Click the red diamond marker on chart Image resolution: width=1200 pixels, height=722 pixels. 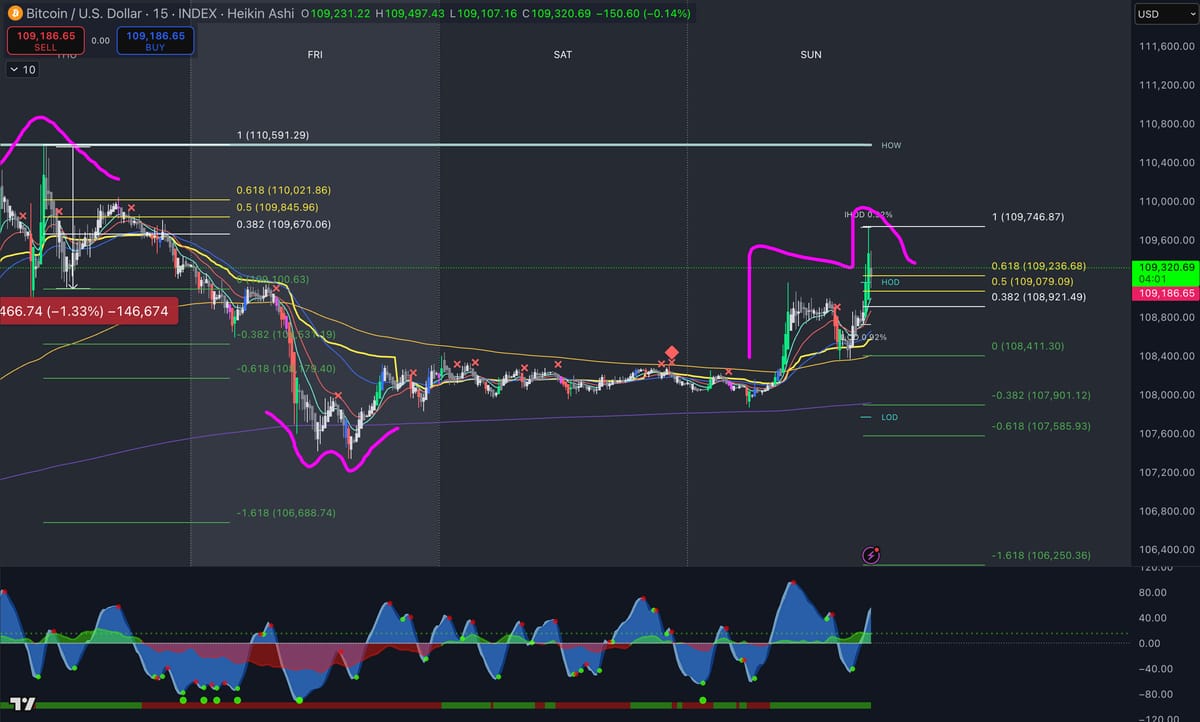(672, 352)
